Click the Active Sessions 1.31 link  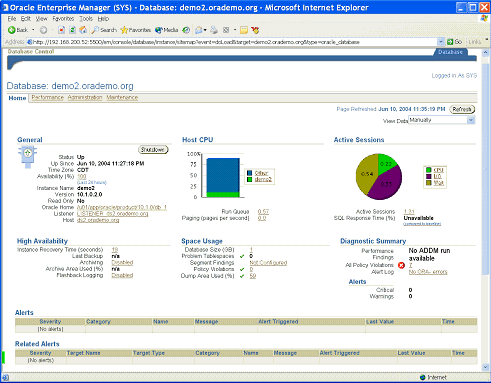click(x=409, y=212)
